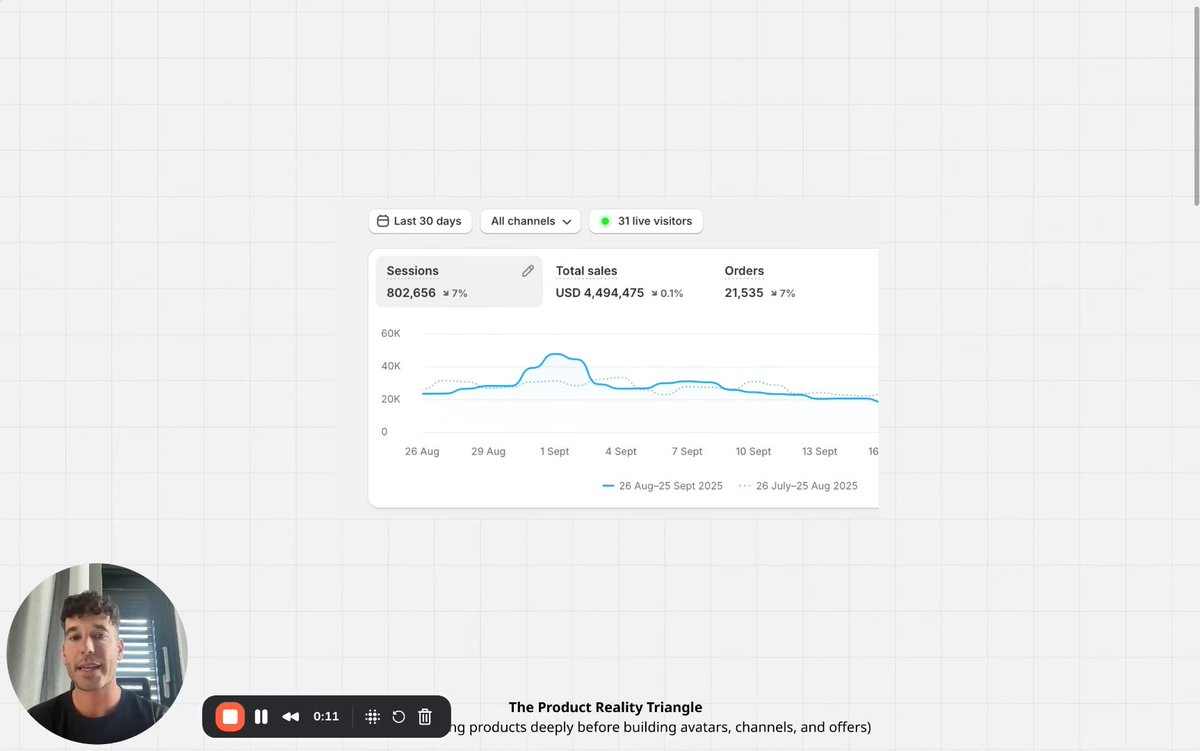This screenshot has height=751, width=1200.
Task: Click the calendar icon on the date filter
Action: click(383, 221)
